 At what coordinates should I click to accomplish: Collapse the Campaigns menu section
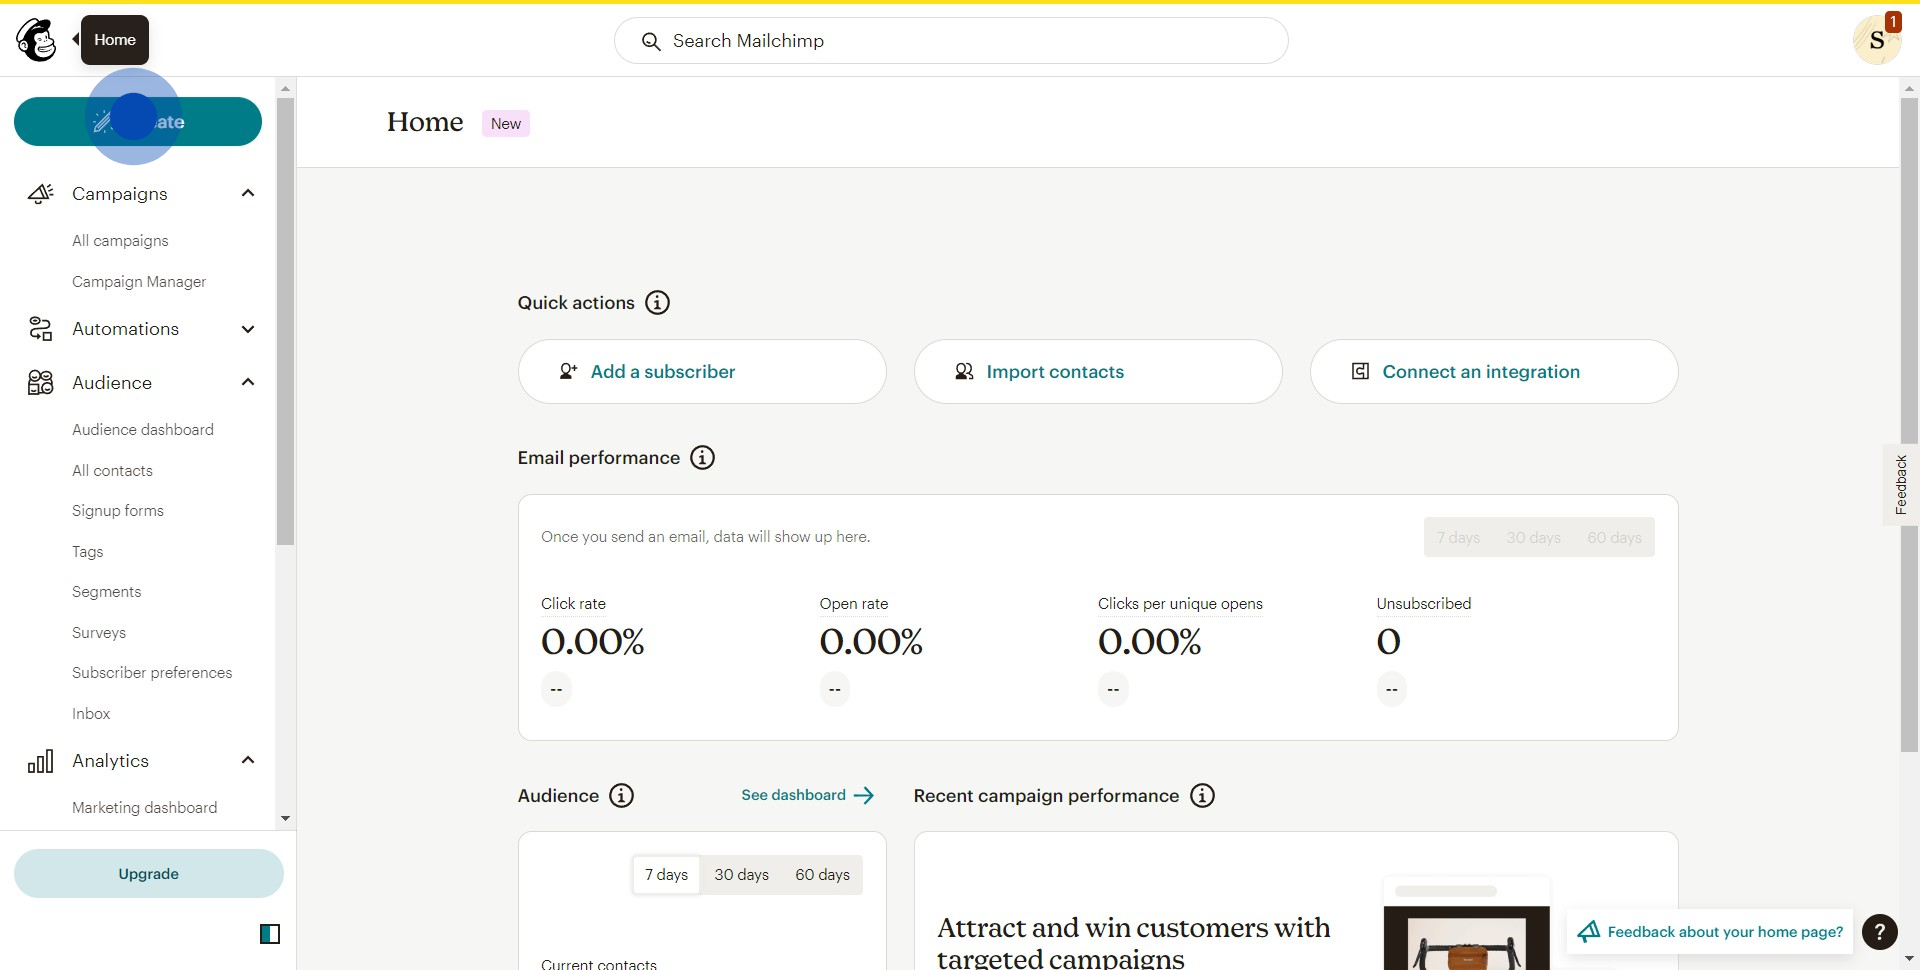248,194
